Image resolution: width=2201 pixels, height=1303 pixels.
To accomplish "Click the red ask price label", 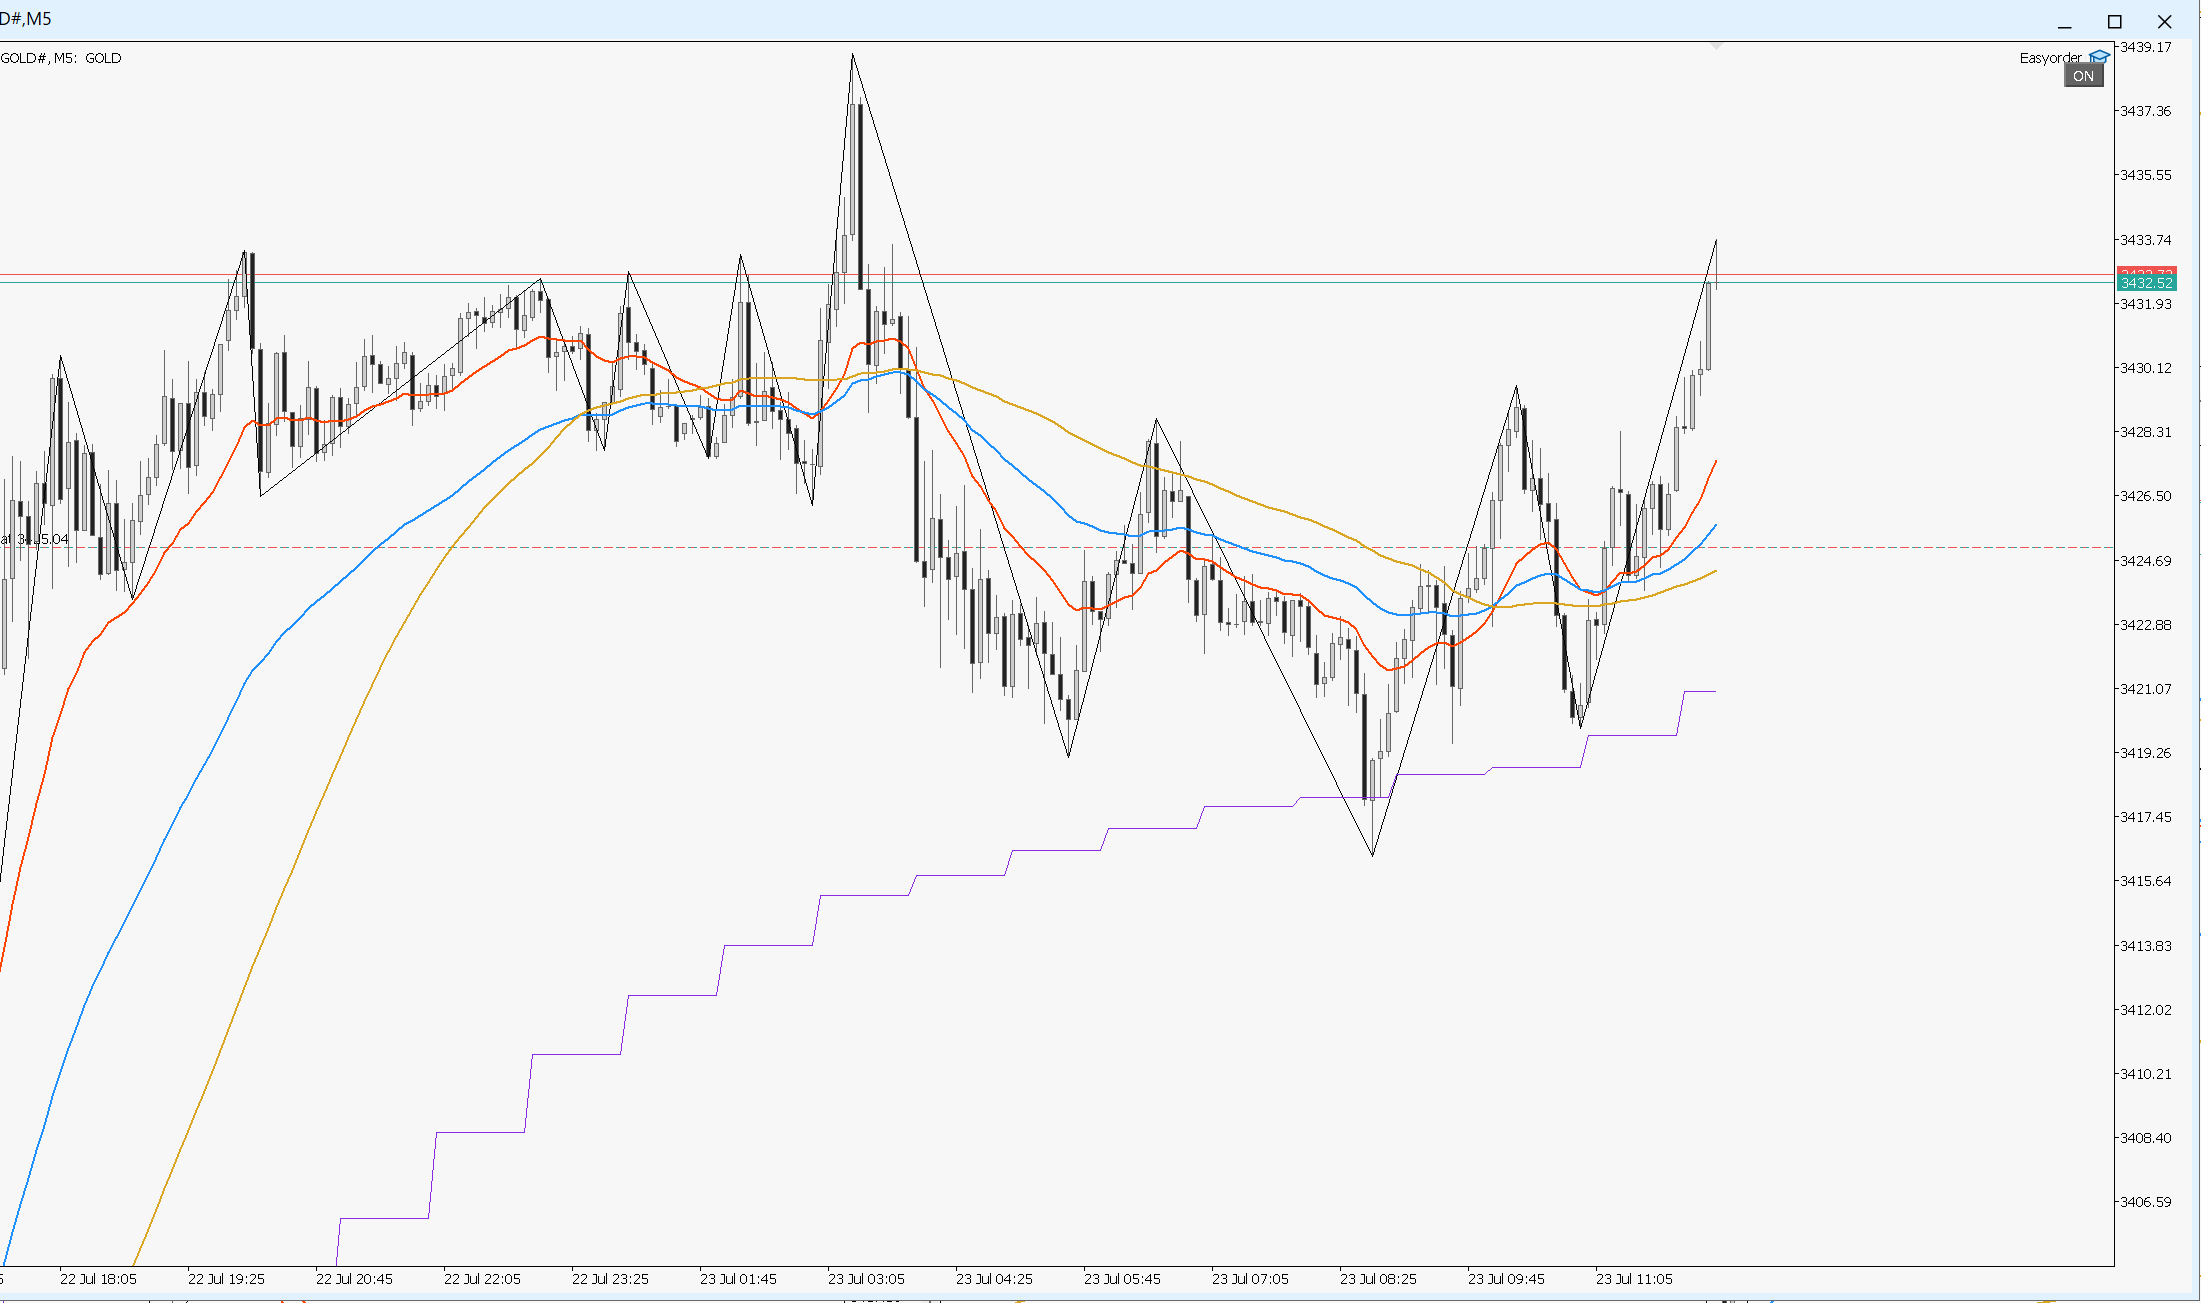I will point(2146,271).
